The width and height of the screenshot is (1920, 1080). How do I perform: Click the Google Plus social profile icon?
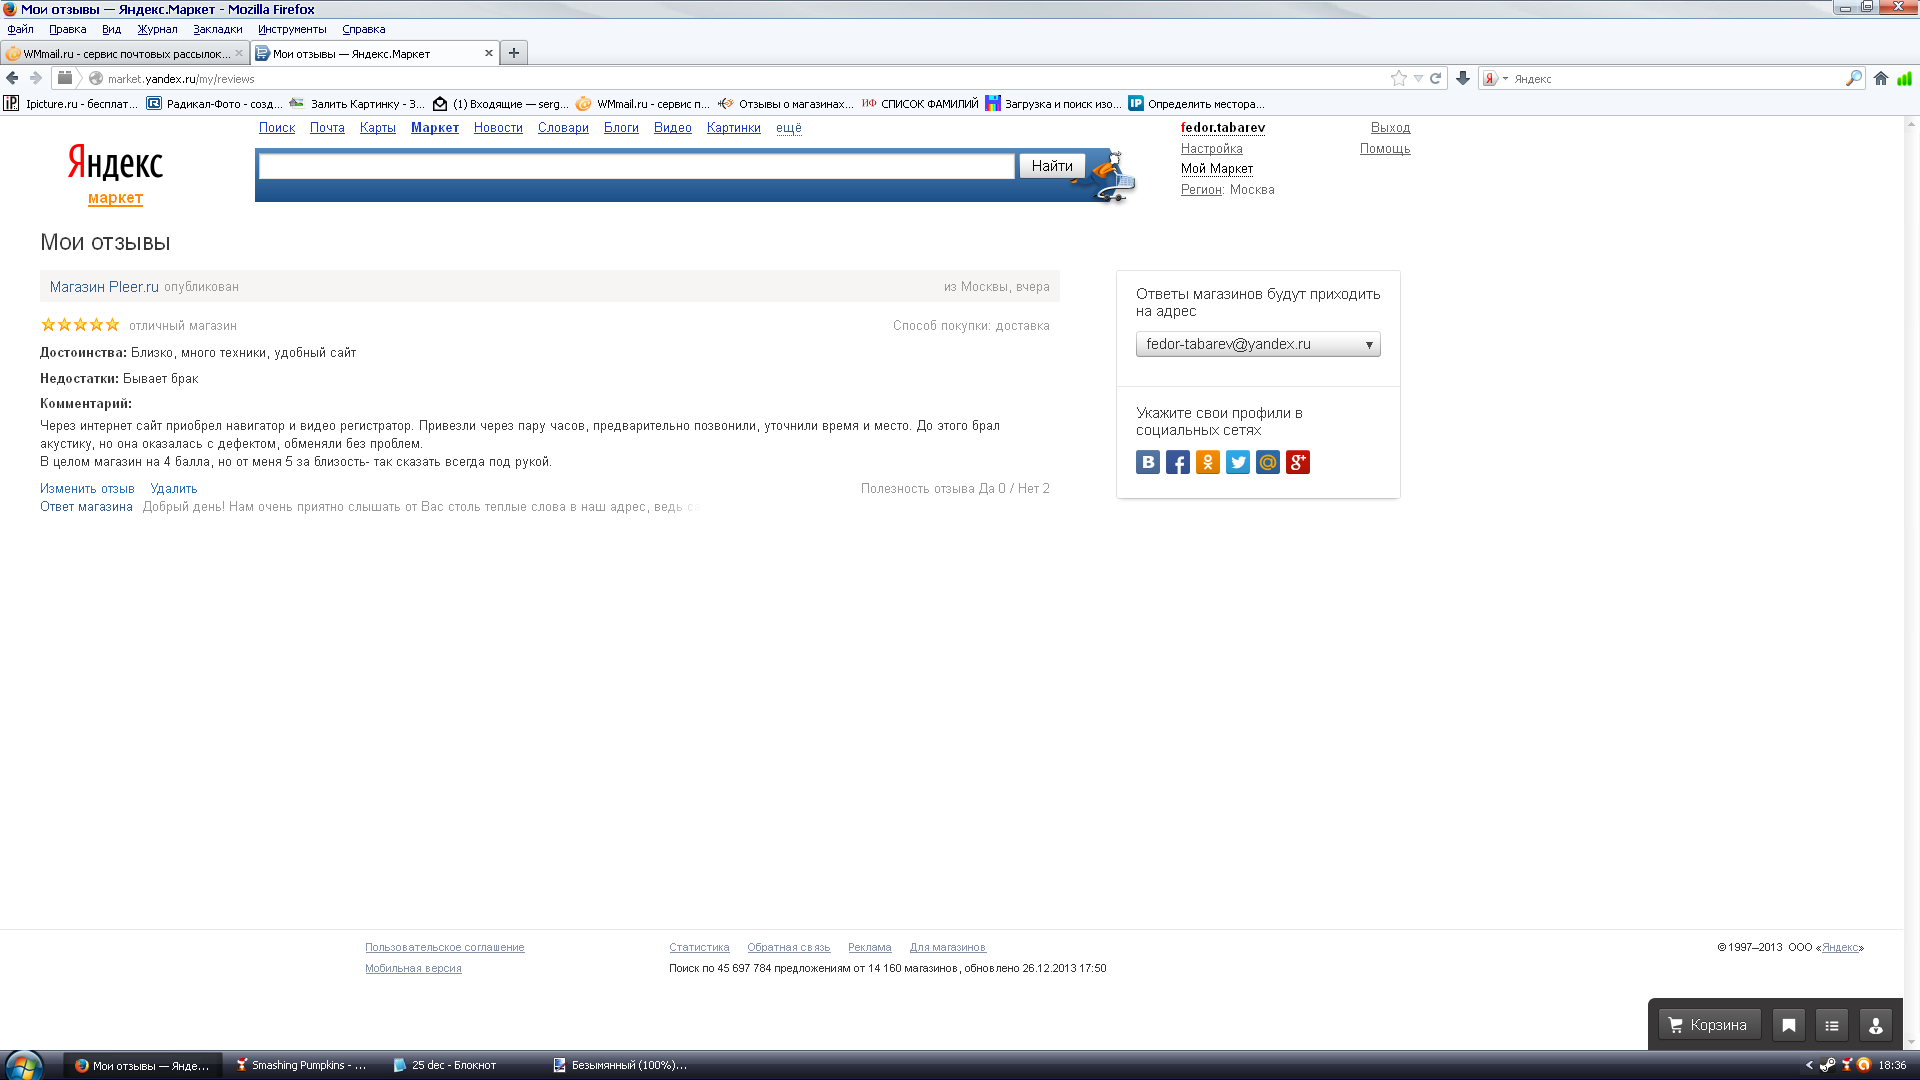(1298, 462)
